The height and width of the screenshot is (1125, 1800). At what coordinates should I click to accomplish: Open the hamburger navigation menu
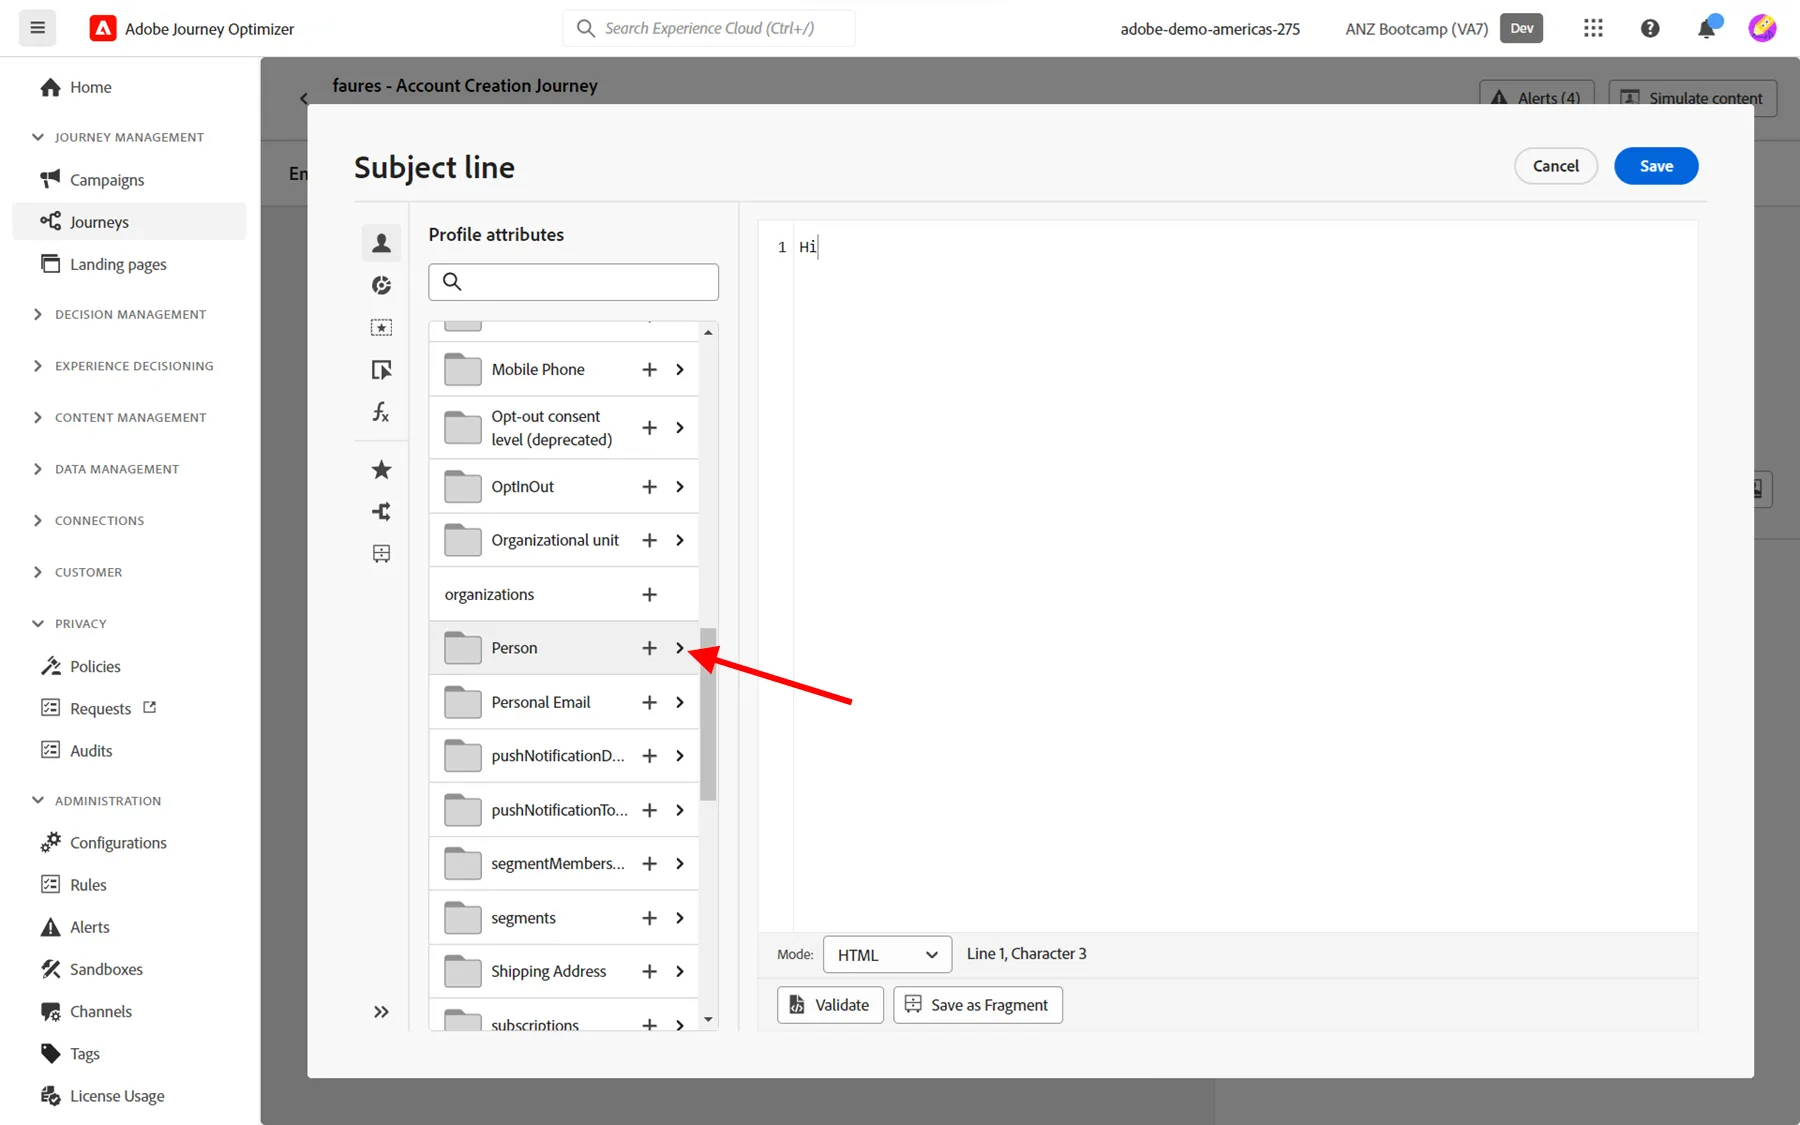38,28
